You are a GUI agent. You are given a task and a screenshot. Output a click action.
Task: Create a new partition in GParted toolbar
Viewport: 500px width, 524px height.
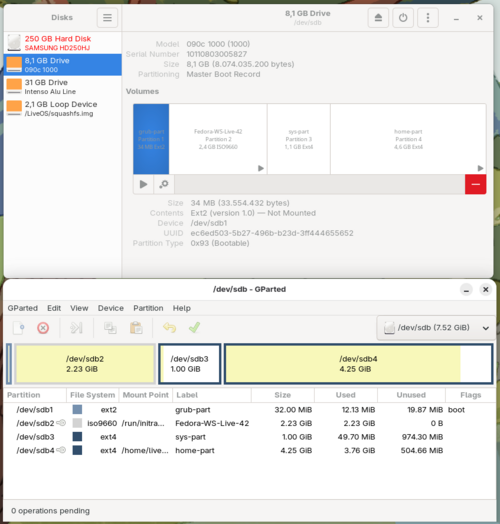pos(19,328)
